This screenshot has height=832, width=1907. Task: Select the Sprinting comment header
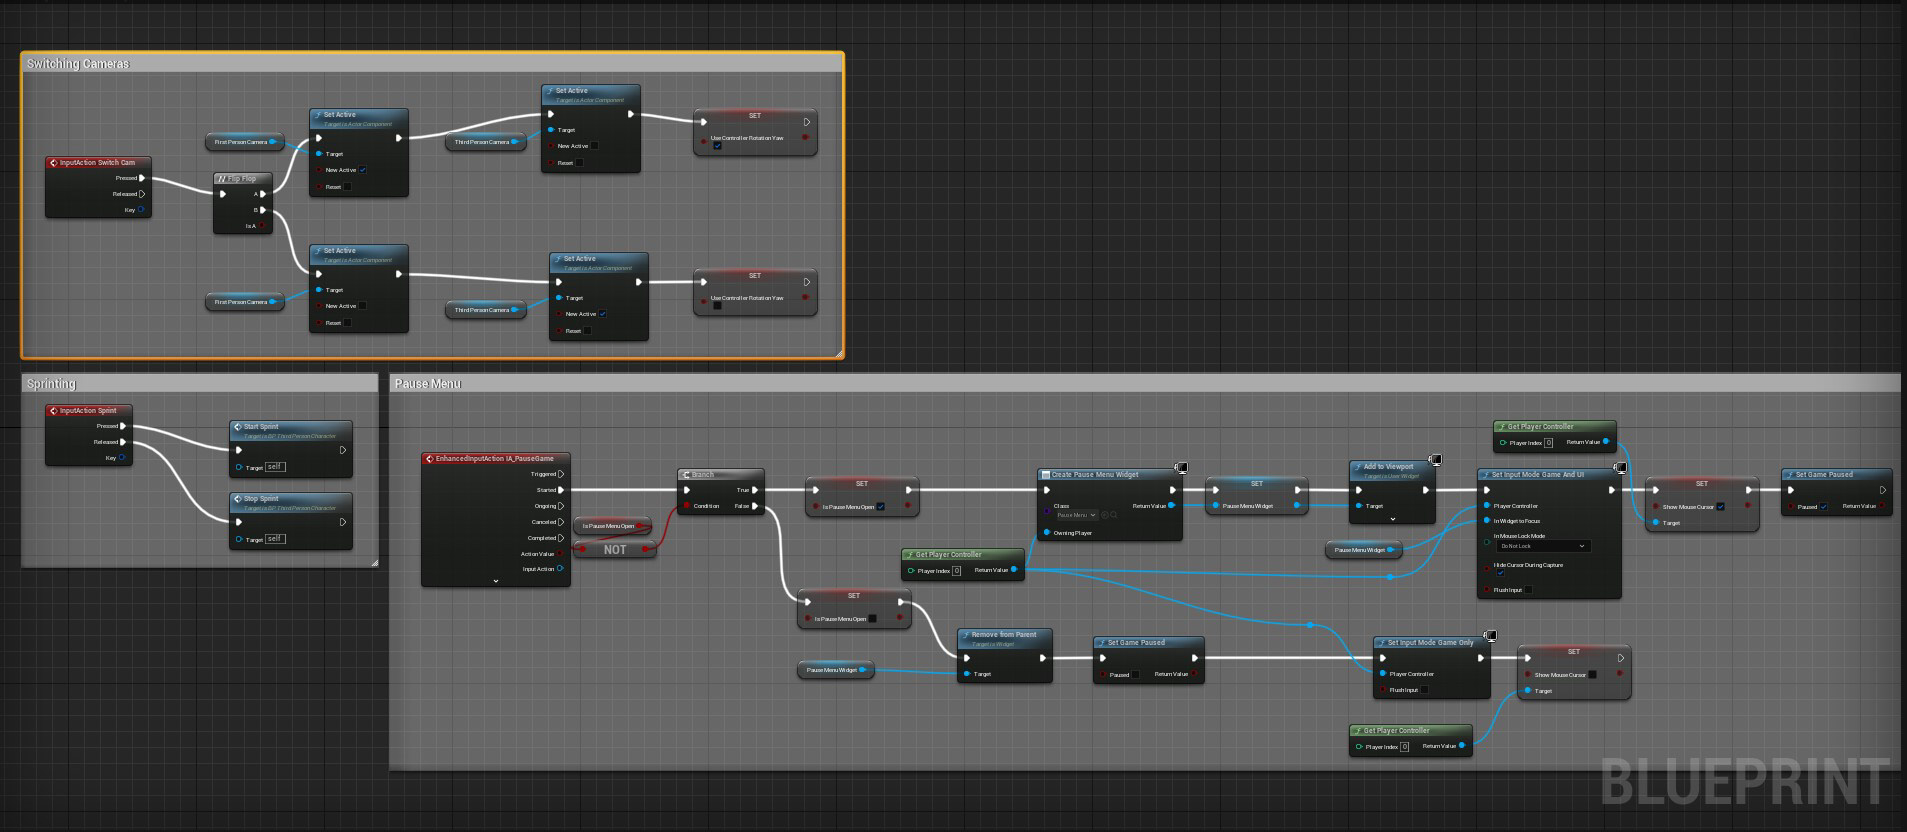point(200,383)
